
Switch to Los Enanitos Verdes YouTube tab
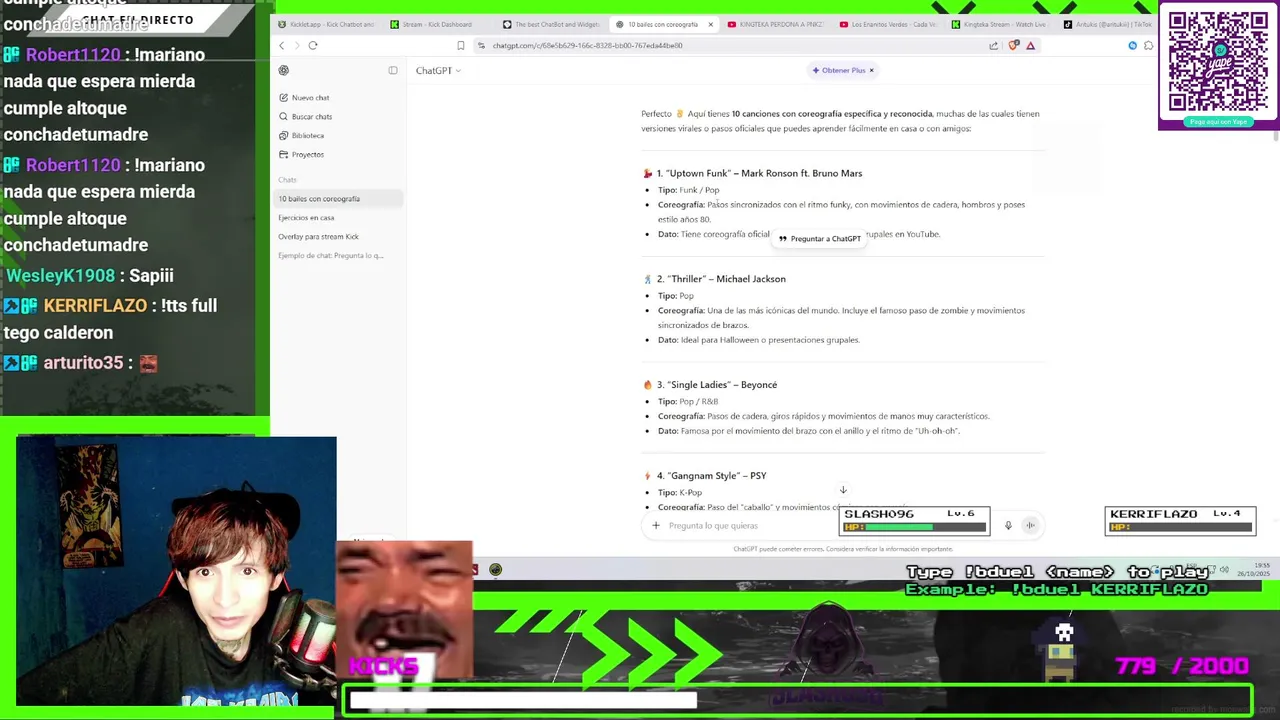click(x=888, y=24)
